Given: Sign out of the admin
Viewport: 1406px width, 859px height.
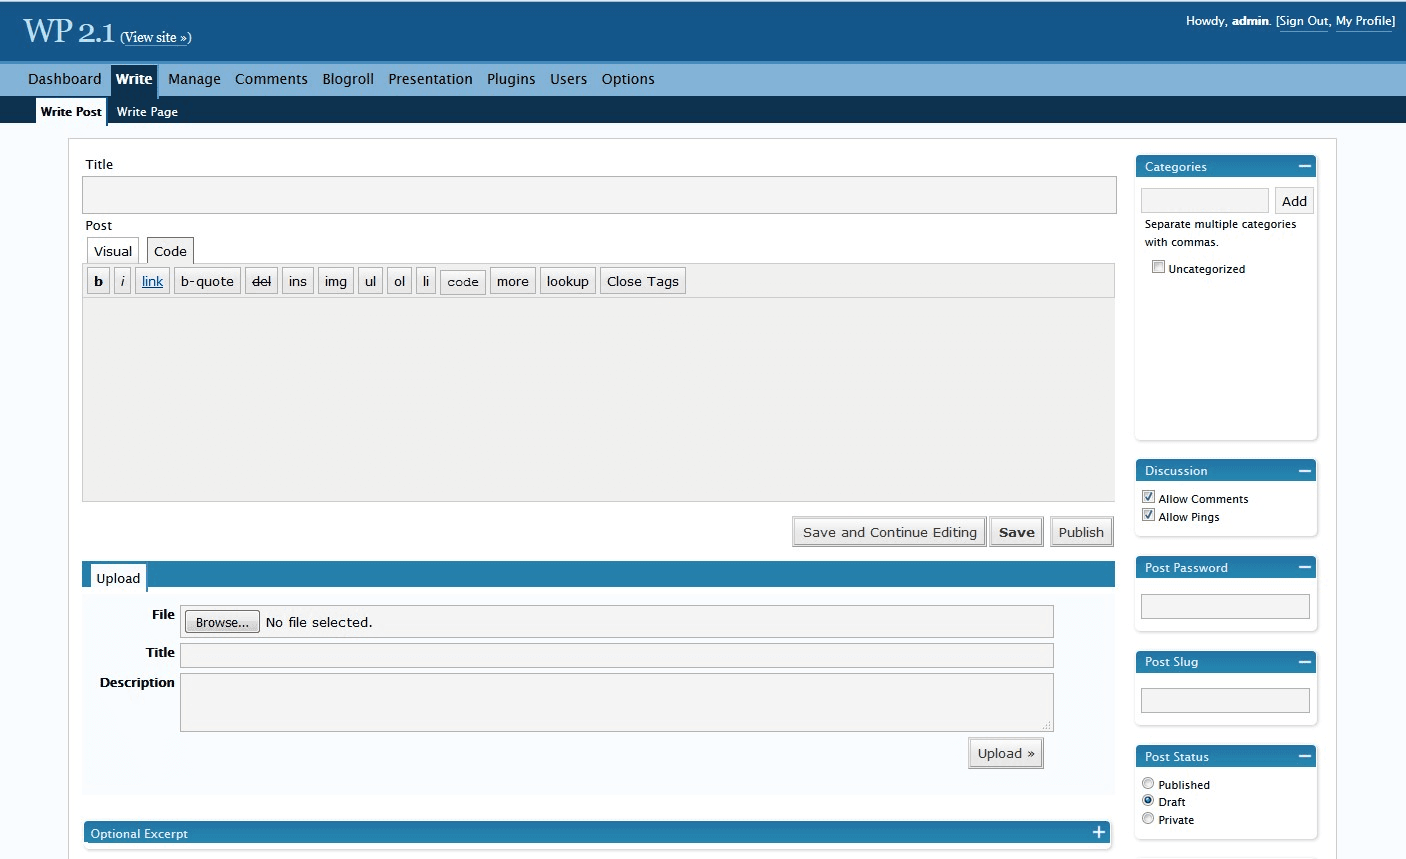Looking at the screenshot, I should 1304,21.
